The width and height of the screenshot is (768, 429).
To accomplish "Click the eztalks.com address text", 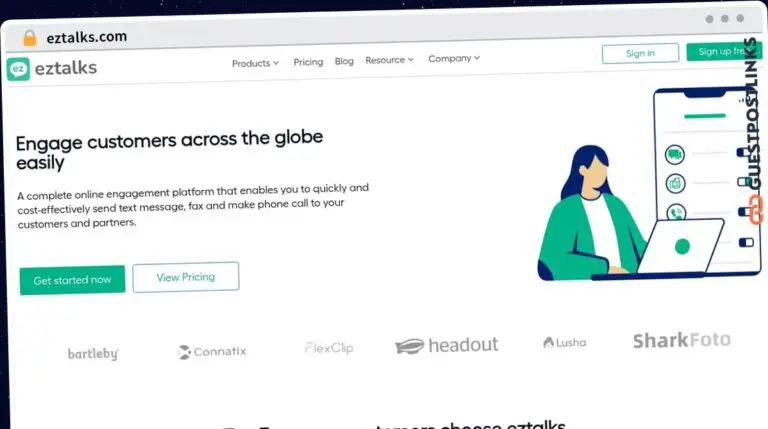I will [x=87, y=37].
